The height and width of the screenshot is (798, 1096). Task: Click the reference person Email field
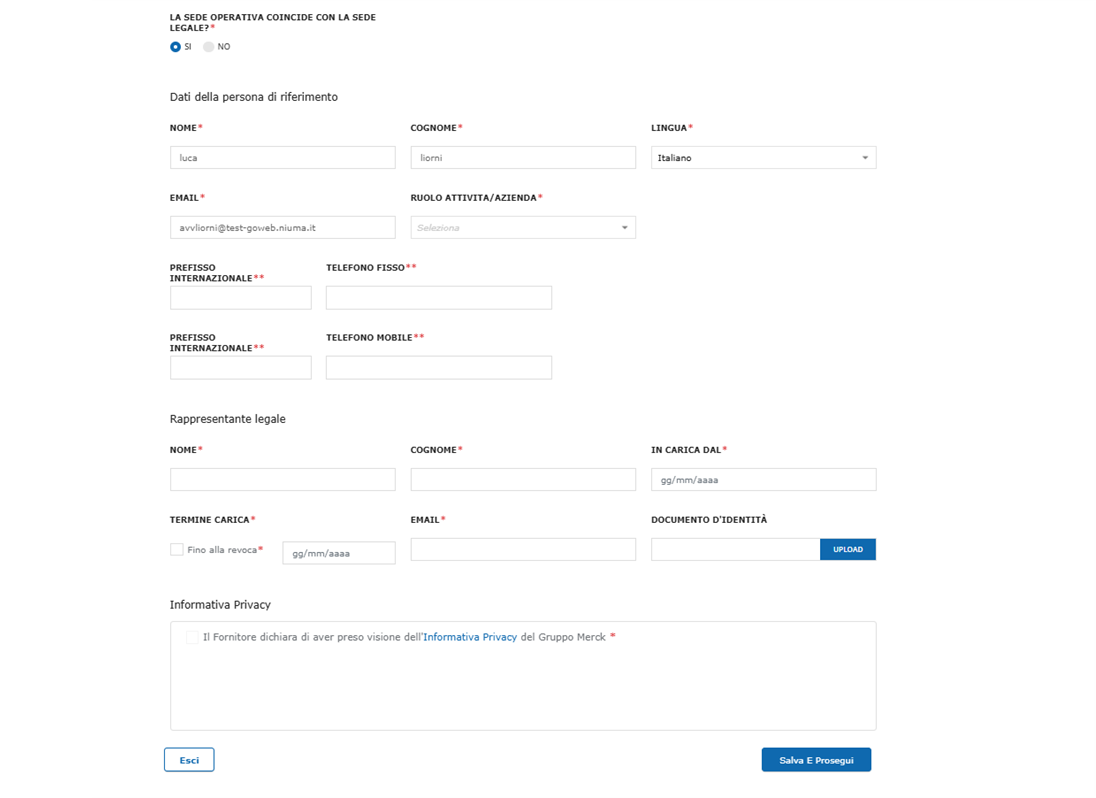(283, 228)
